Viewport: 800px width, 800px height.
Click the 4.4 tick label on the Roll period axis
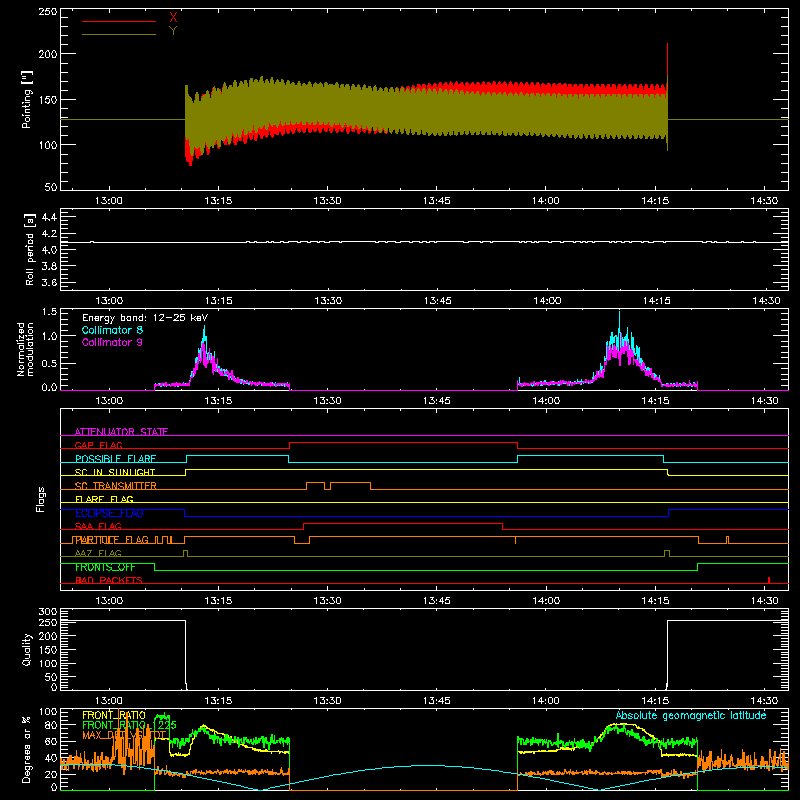pos(49,217)
